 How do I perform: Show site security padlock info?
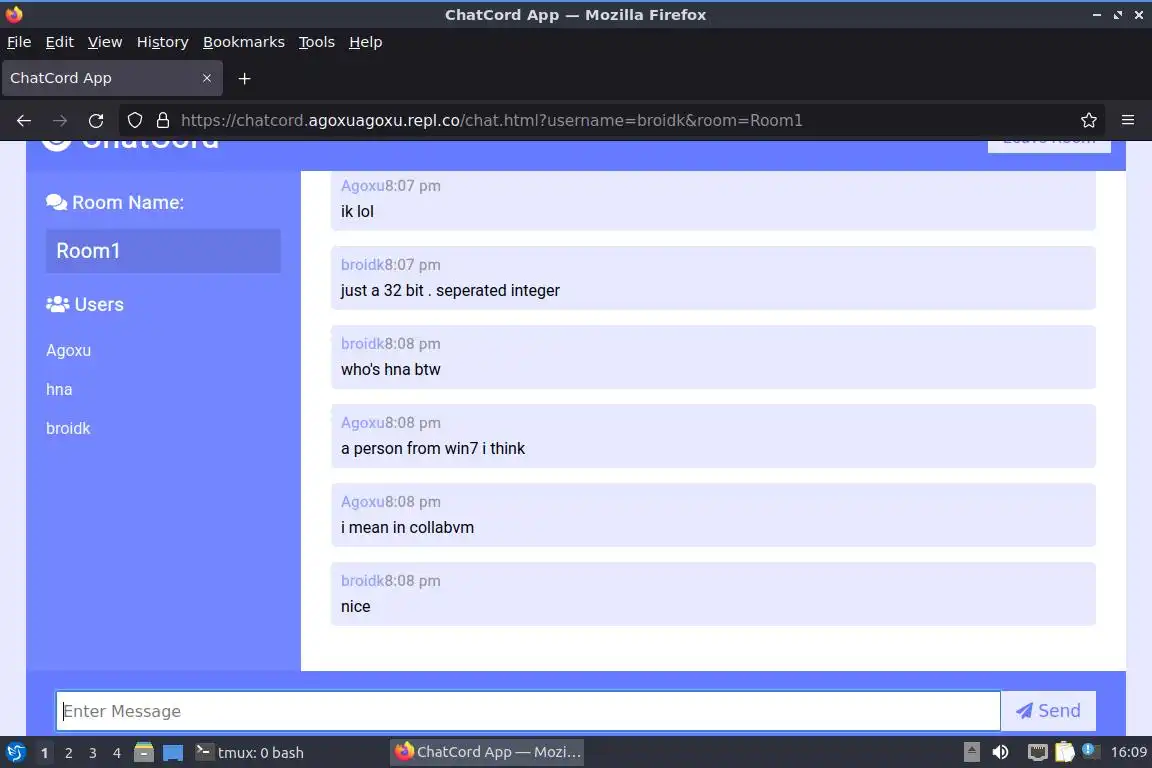click(x=163, y=121)
